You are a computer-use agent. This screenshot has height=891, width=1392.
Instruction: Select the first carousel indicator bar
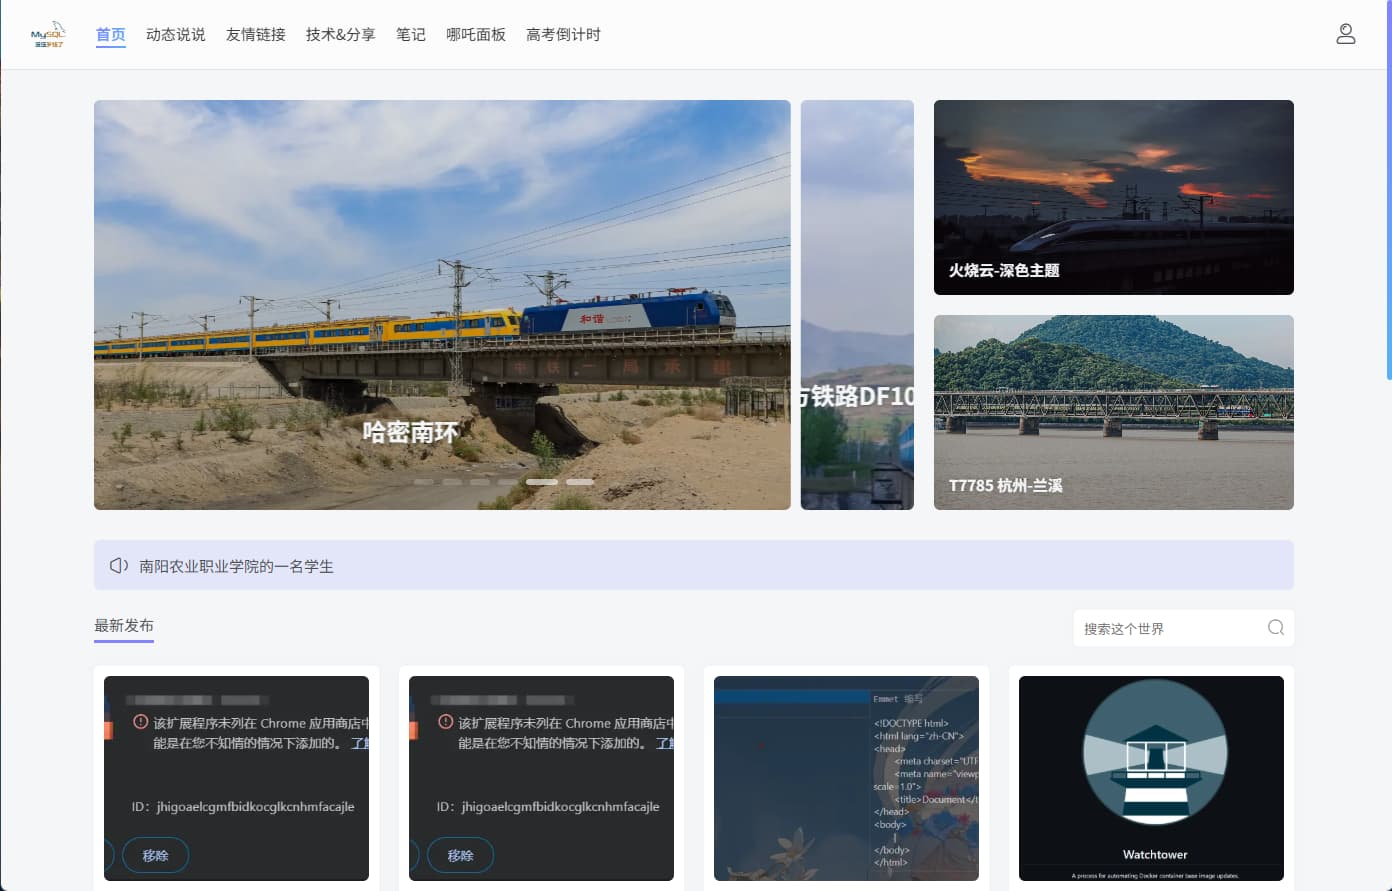[x=424, y=482]
